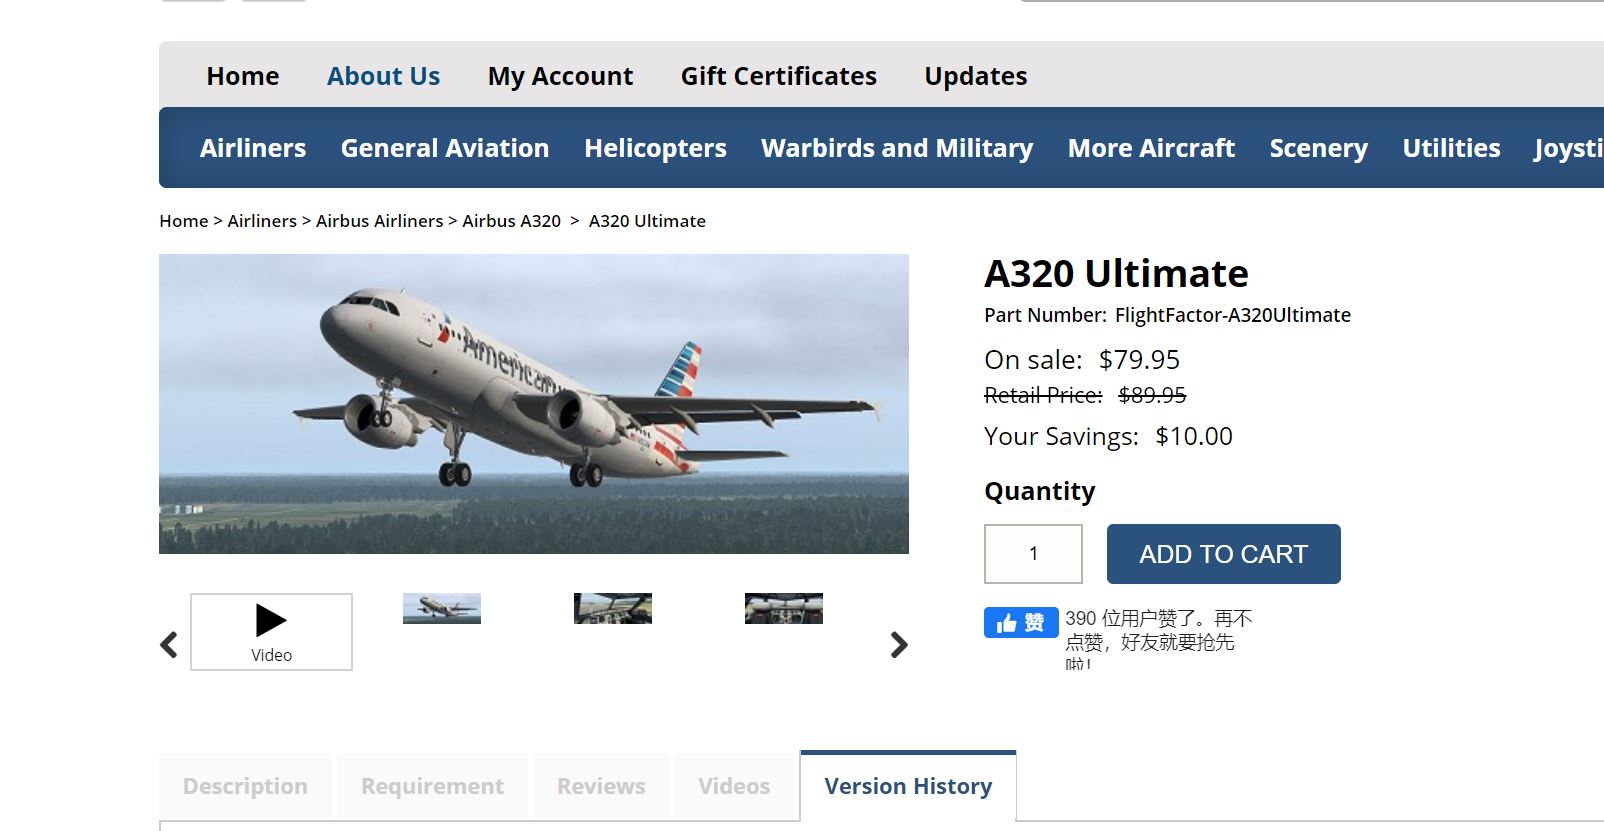Open the Warbirds and Military menu
This screenshot has height=831, width=1604.
coord(897,148)
